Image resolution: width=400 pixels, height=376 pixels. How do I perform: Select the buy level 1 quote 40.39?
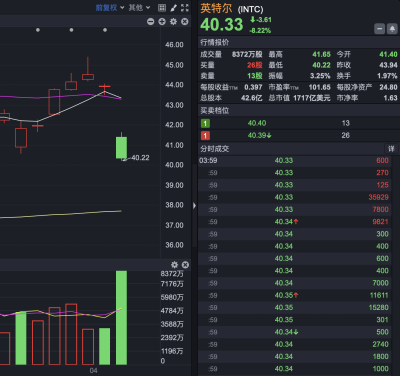(x=299, y=135)
